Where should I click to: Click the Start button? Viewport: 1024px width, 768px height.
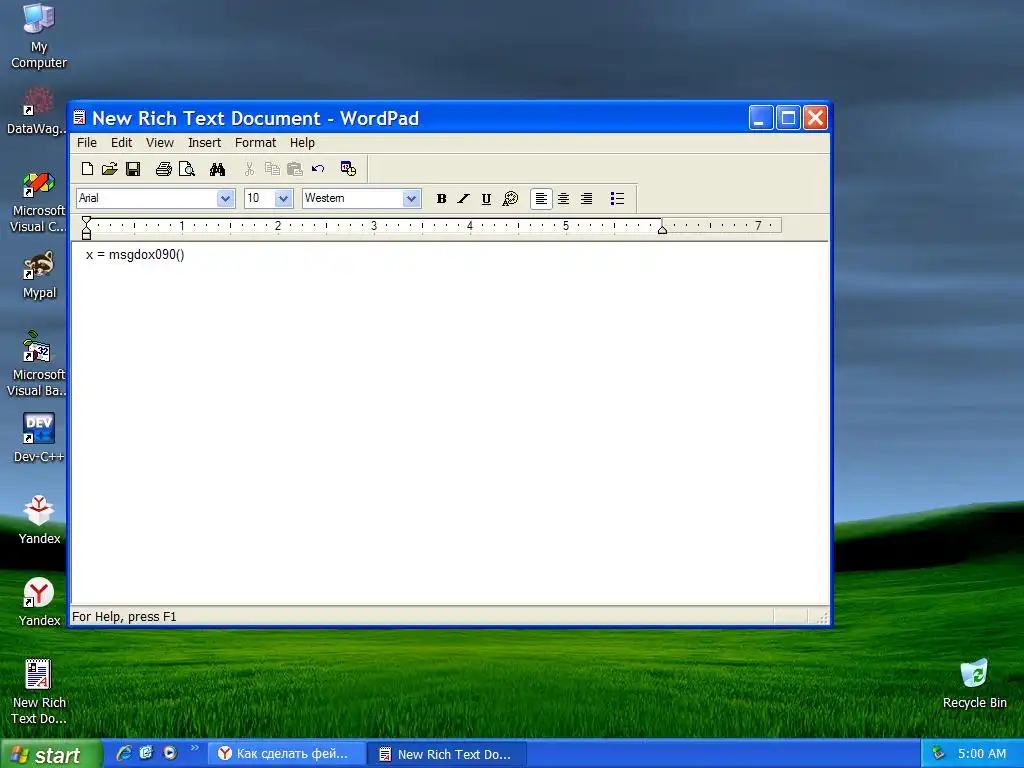point(50,754)
